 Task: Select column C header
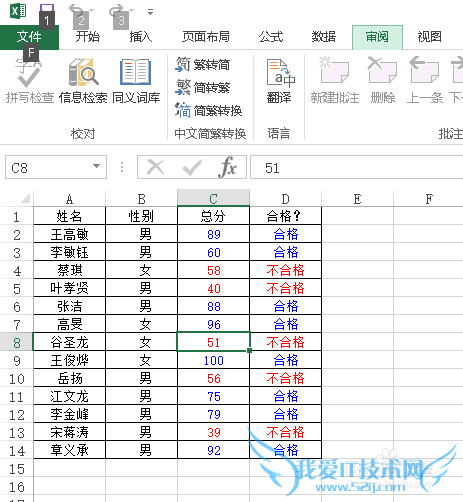click(213, 199)
